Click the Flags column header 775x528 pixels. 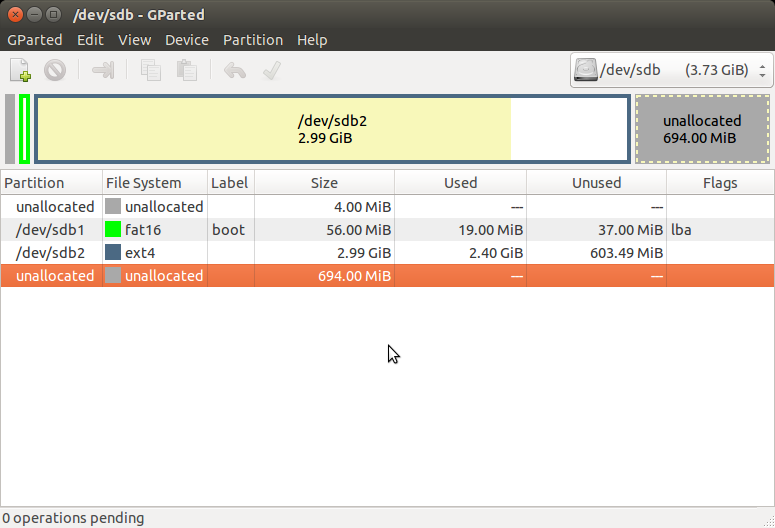(x=720, y=183)
